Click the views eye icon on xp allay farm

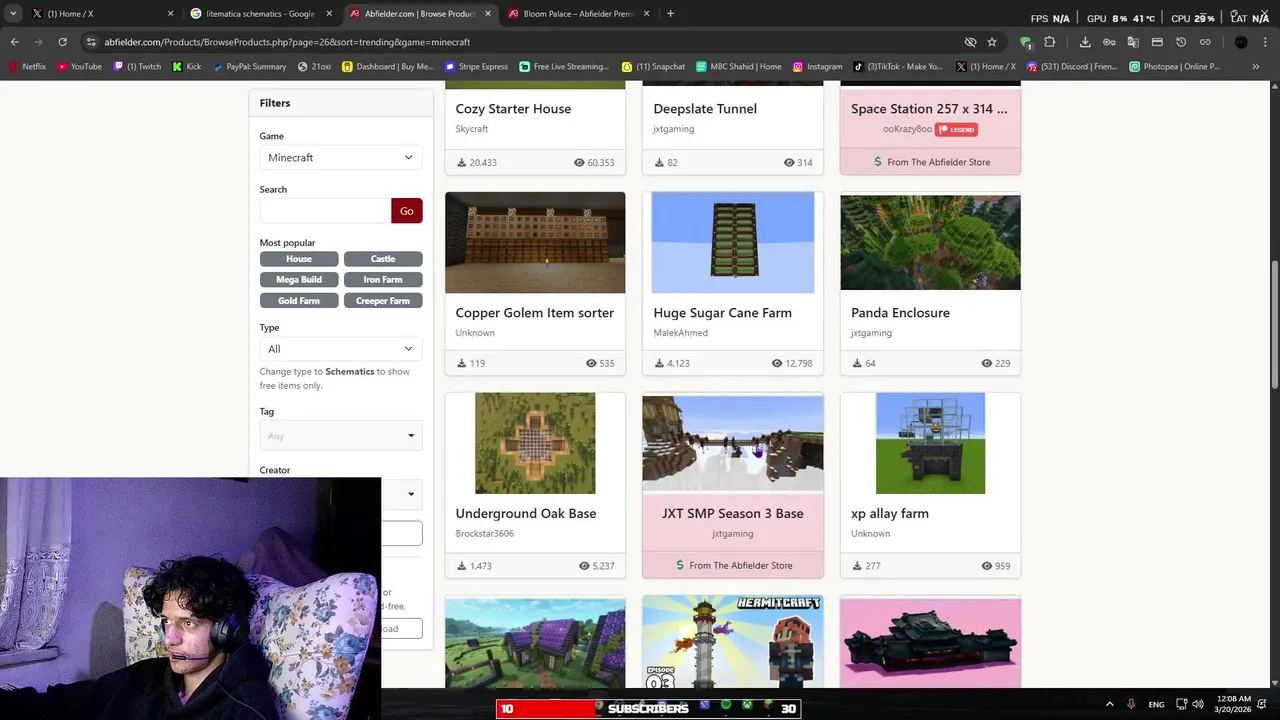tap(987, 566)
